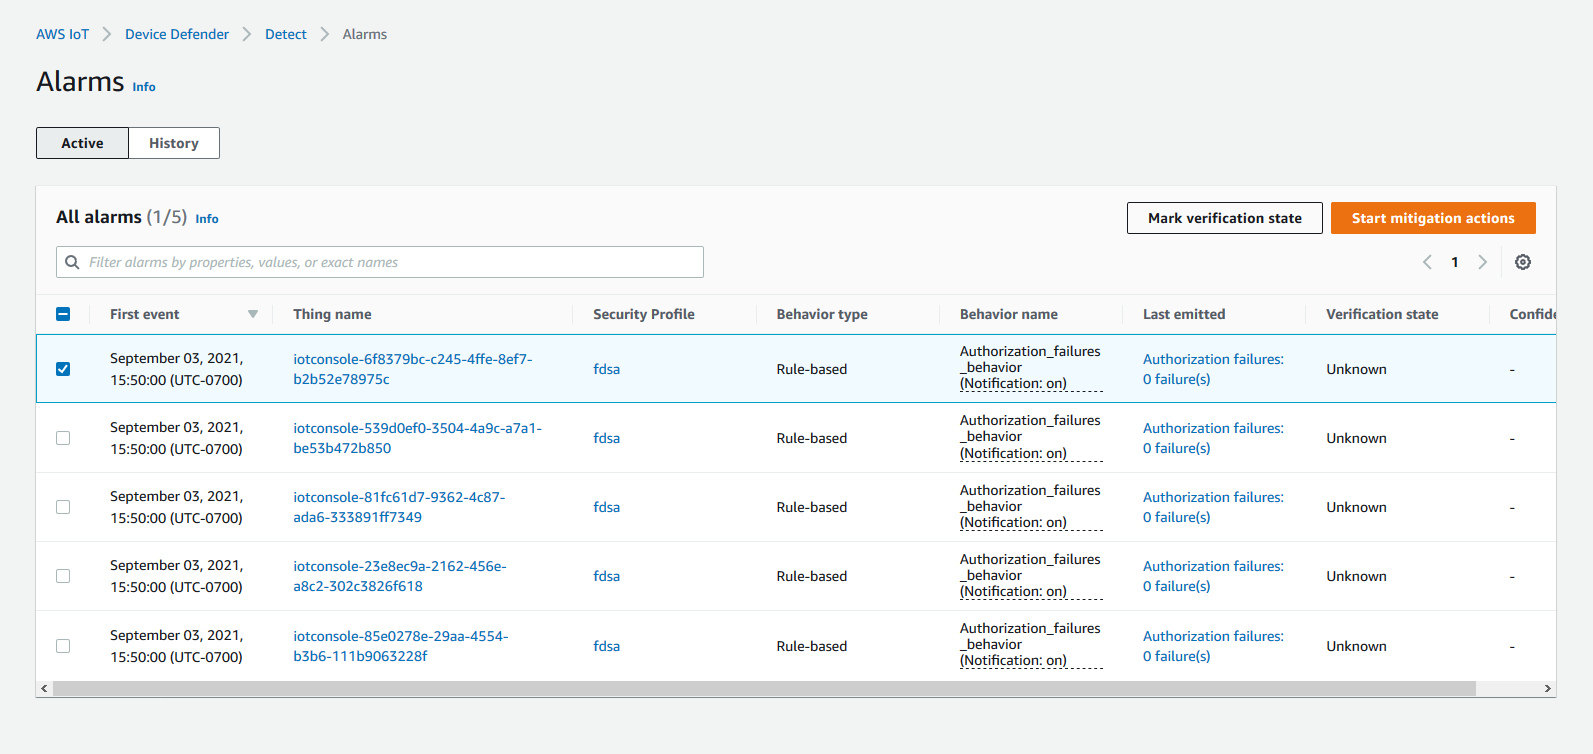Click scrollbar left arrow
Viewport: 1593px width, 754px height.
point(44,689)
